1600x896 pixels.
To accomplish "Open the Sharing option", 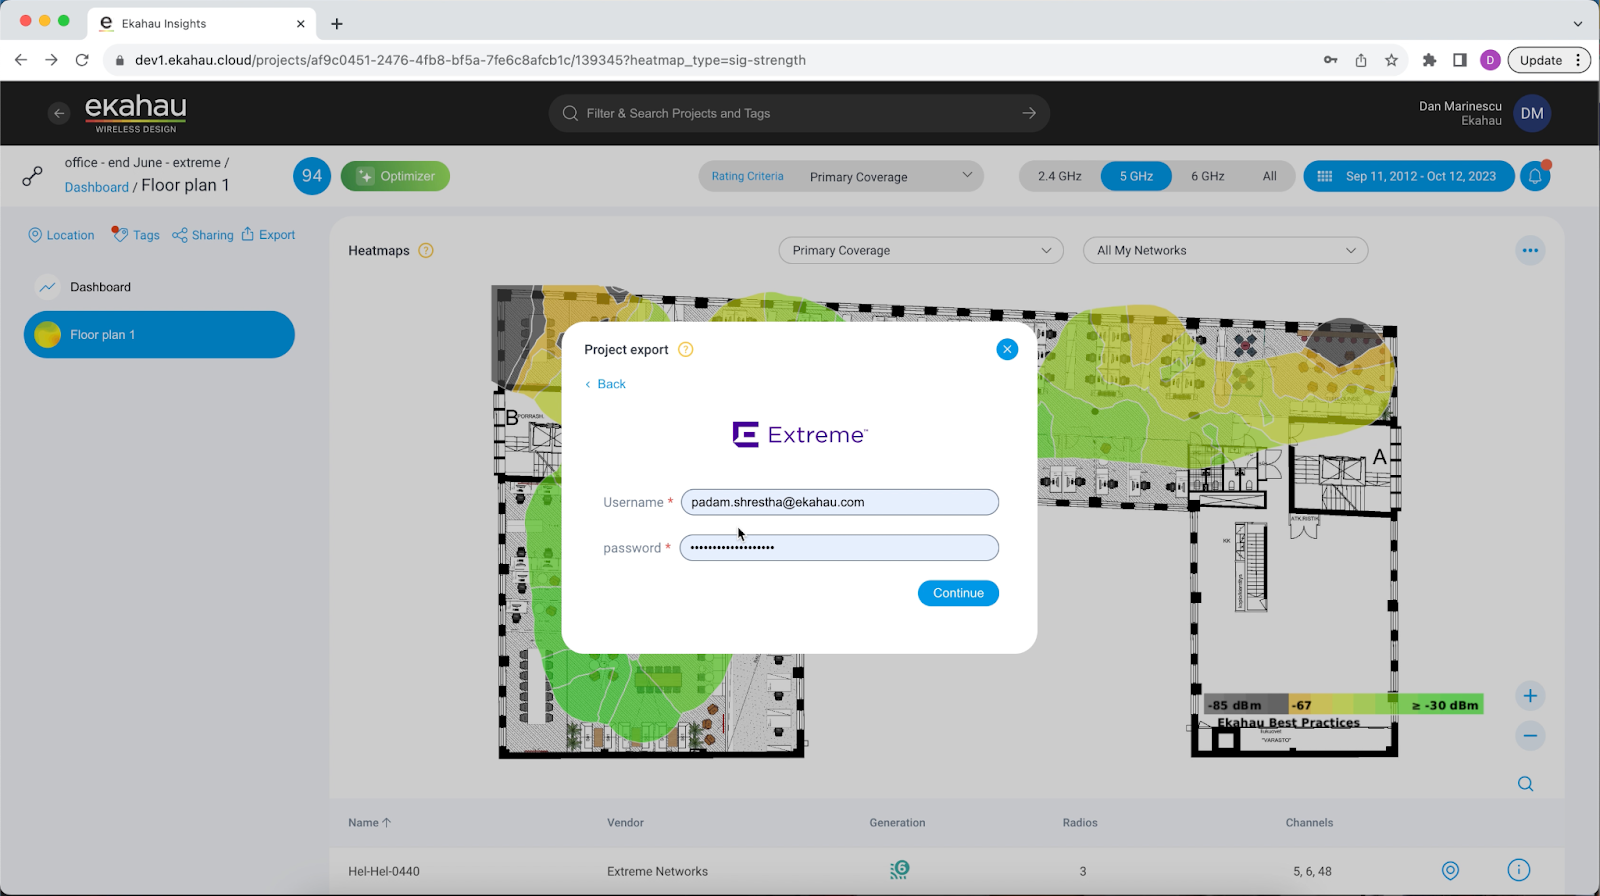I will (203, 235).
